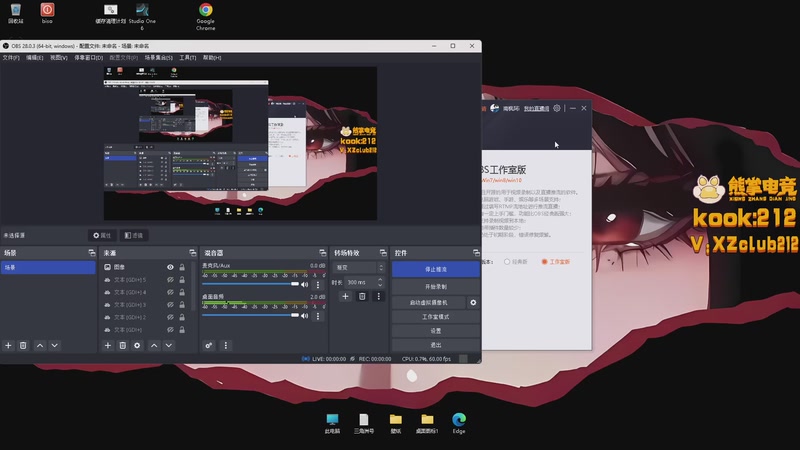Open the 麦克风/Aux three-dot options menu

[x=318, y=285]
